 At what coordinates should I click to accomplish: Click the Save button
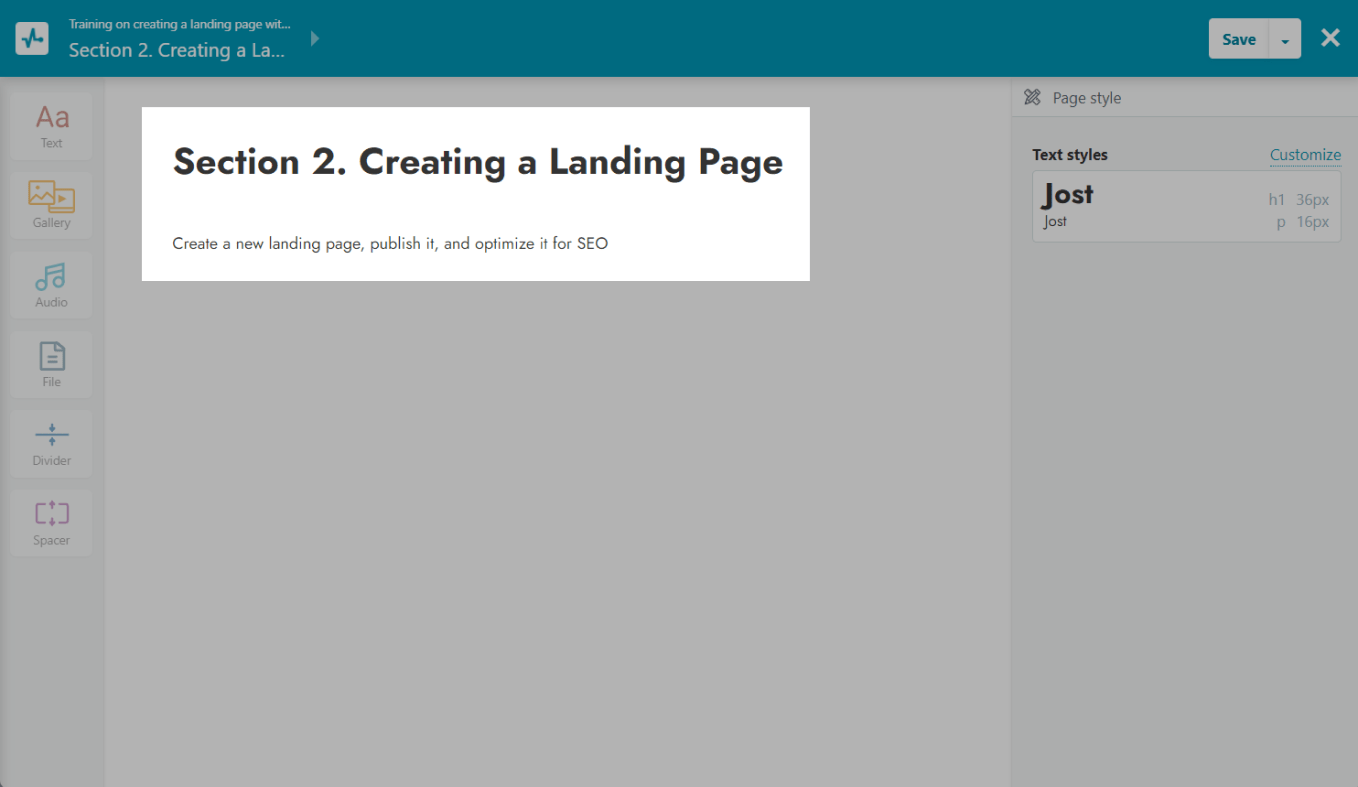click(1238, 39)
